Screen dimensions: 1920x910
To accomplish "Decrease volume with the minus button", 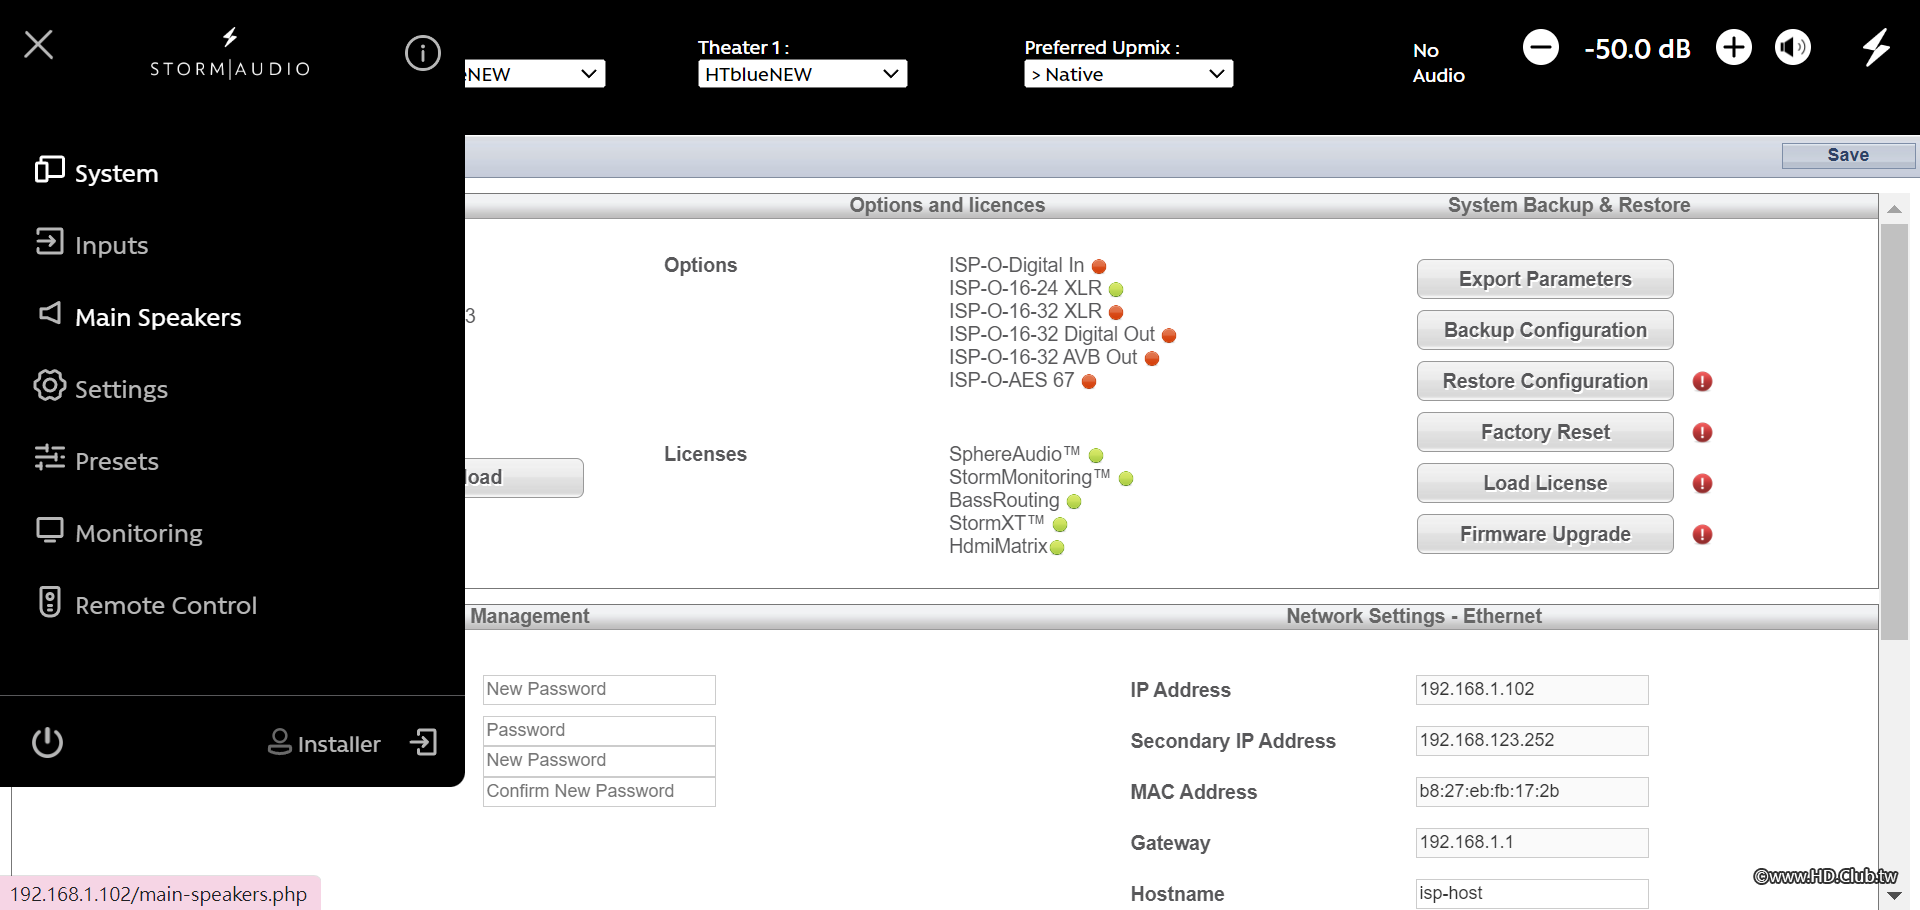I will 1540,47.
